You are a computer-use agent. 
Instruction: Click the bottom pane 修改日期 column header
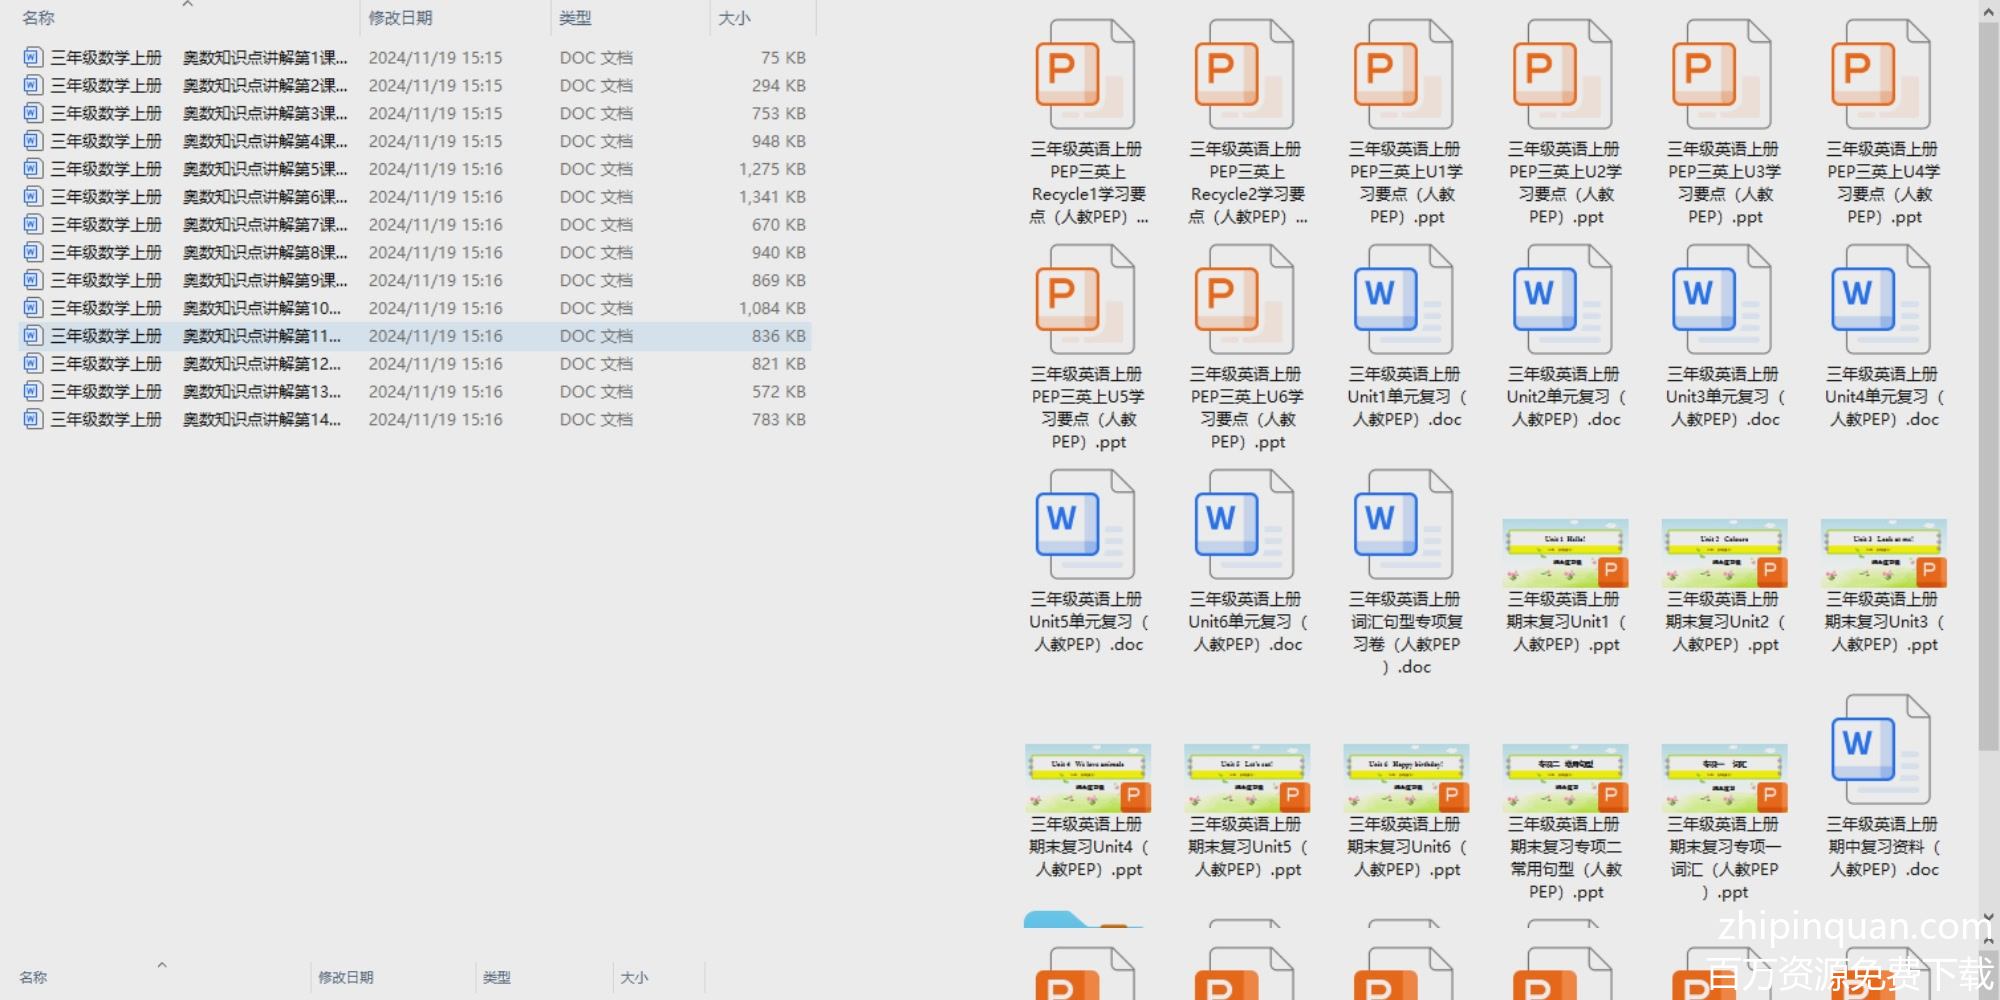tap(345, 977)
